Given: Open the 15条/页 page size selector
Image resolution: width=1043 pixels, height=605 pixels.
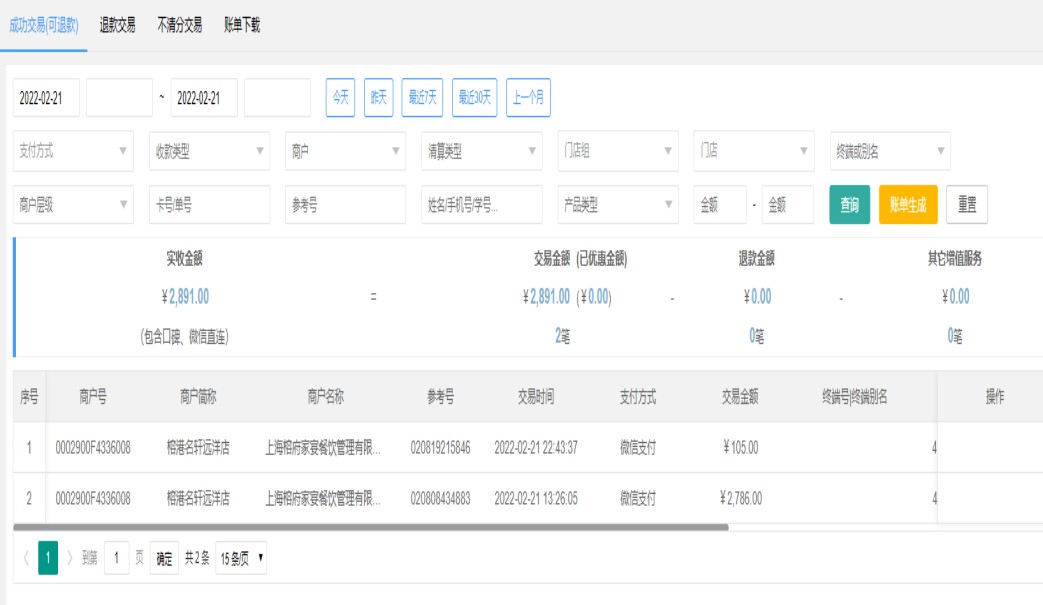Looking at the screenshot, I should tap(241, 558).
